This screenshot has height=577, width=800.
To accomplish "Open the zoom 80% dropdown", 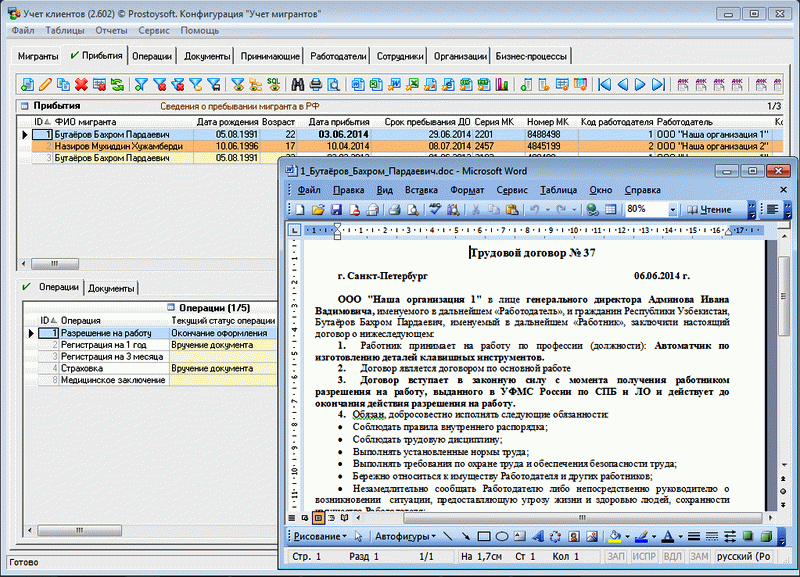I will point(673,210).
